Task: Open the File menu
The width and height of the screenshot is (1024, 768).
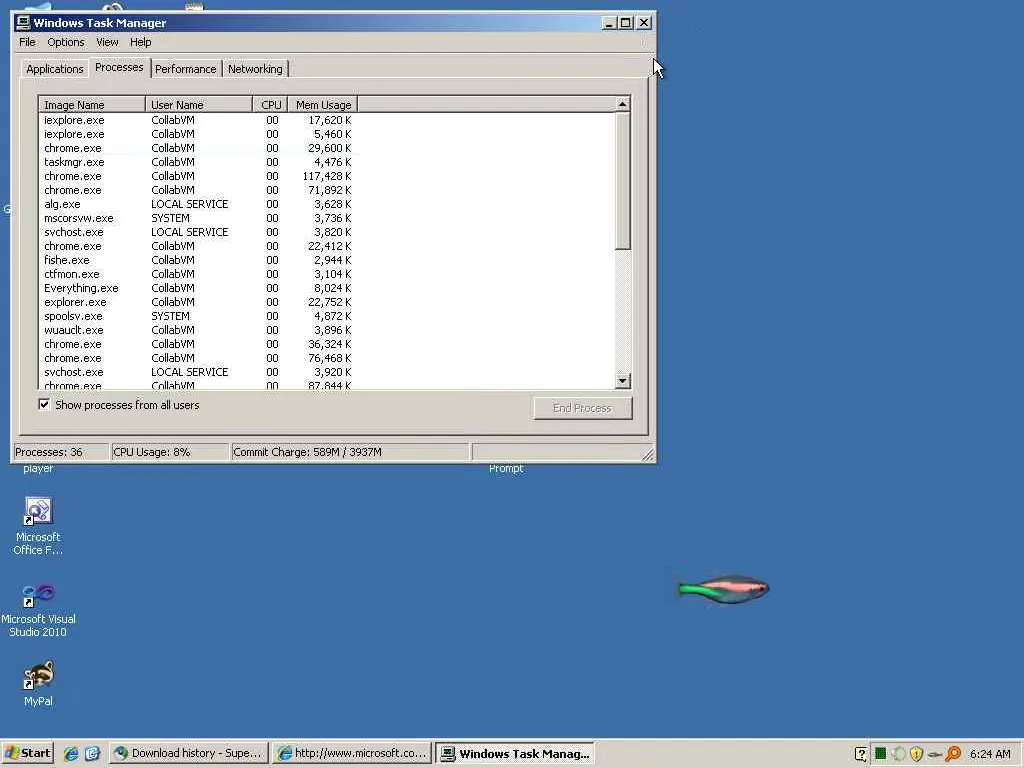Action: point(27,42)
